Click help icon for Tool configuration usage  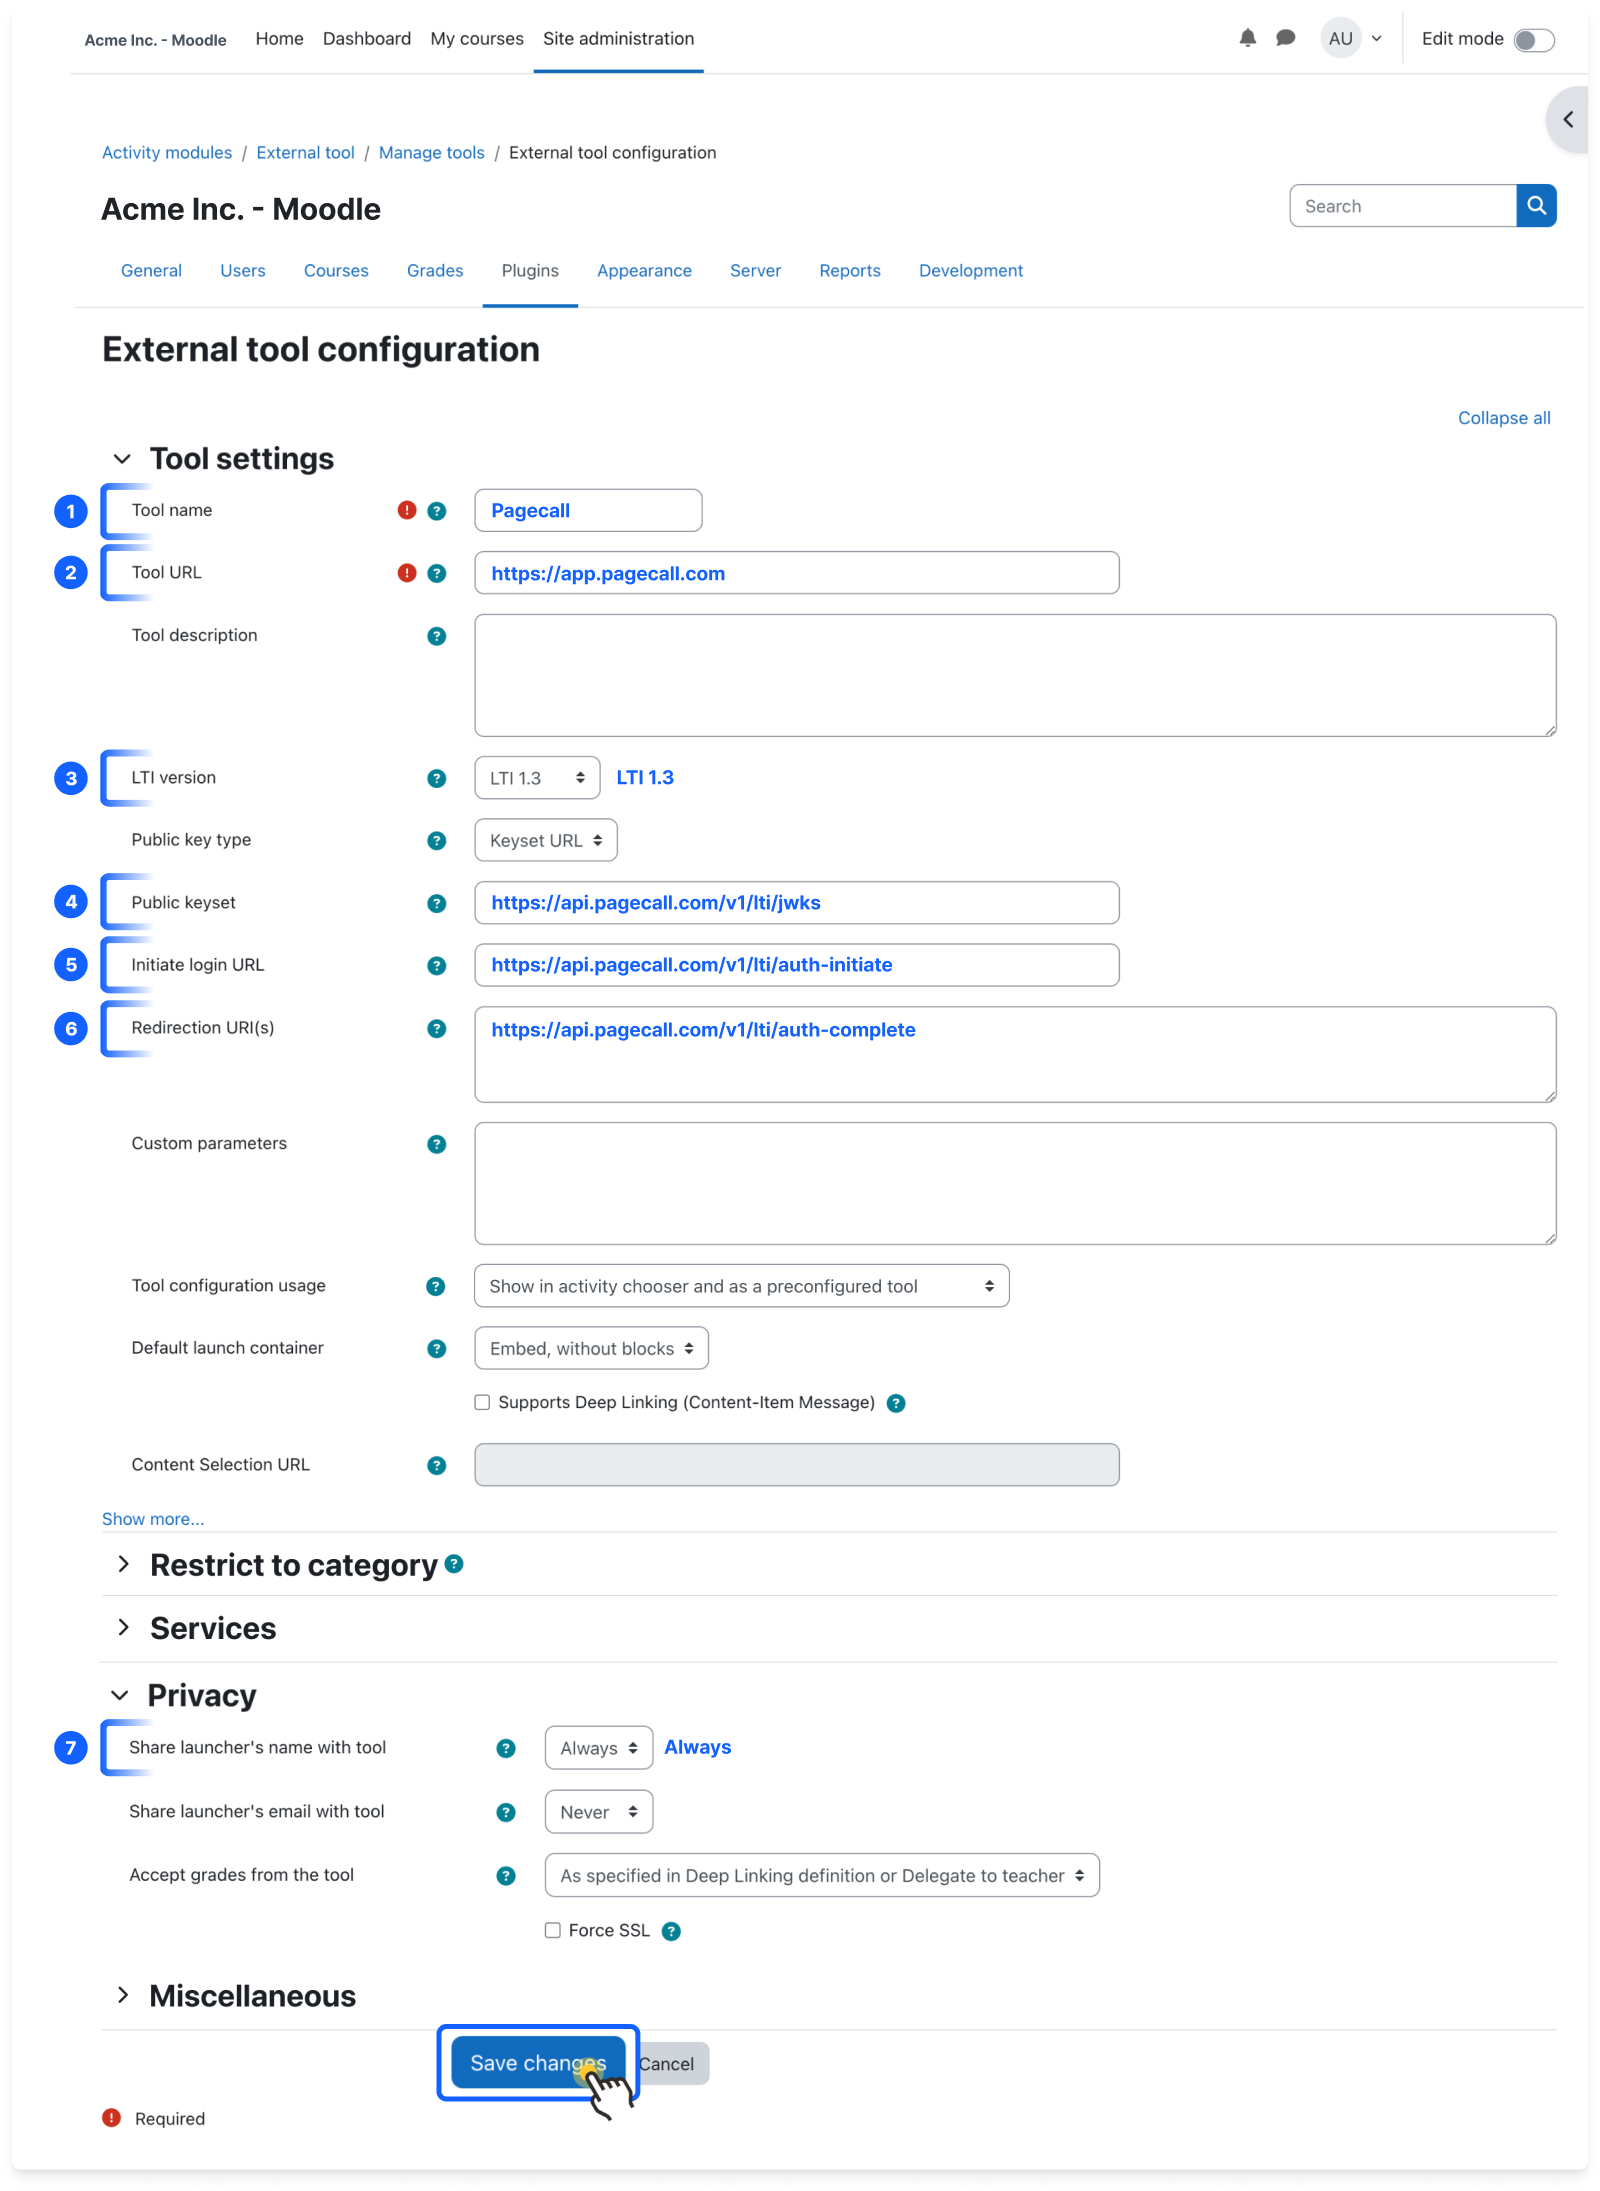436,1286
